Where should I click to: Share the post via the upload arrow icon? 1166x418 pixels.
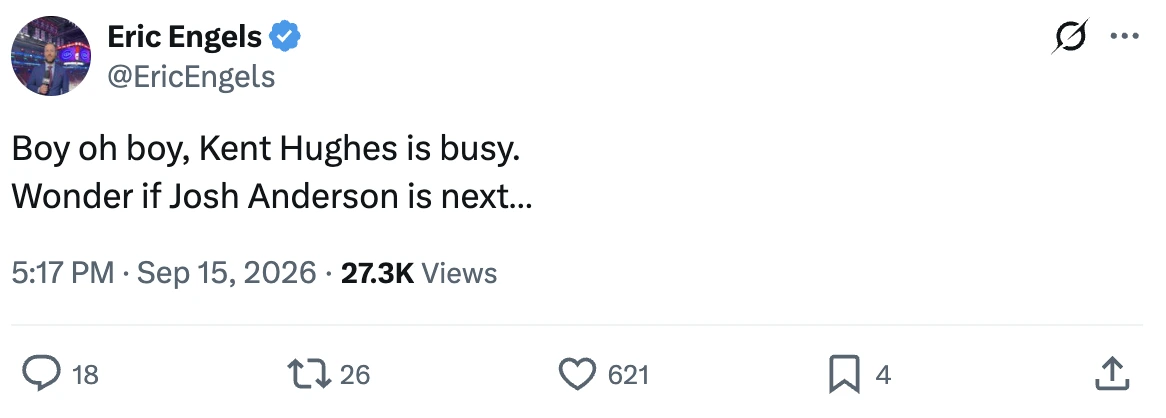coord(1112,373)
